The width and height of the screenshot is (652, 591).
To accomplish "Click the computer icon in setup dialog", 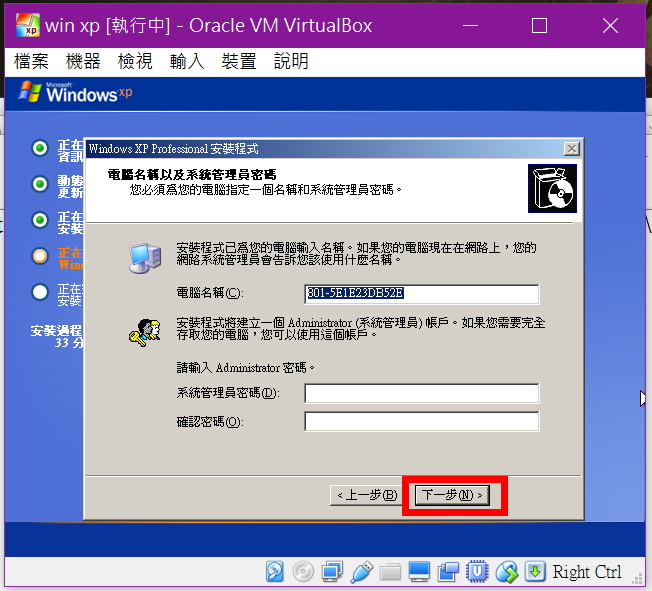I will click(x=145, y=258).
